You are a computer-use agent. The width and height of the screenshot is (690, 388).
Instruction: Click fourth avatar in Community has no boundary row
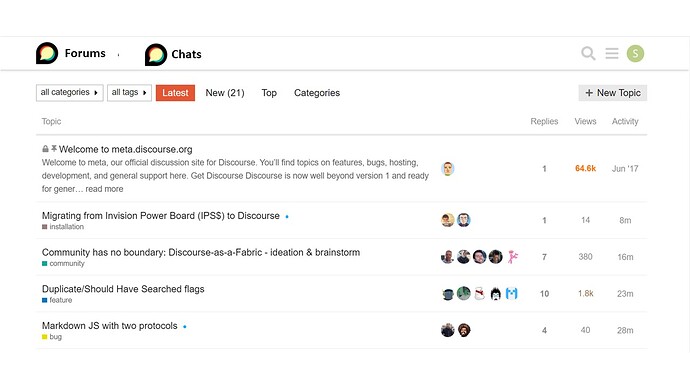[495, 256]
